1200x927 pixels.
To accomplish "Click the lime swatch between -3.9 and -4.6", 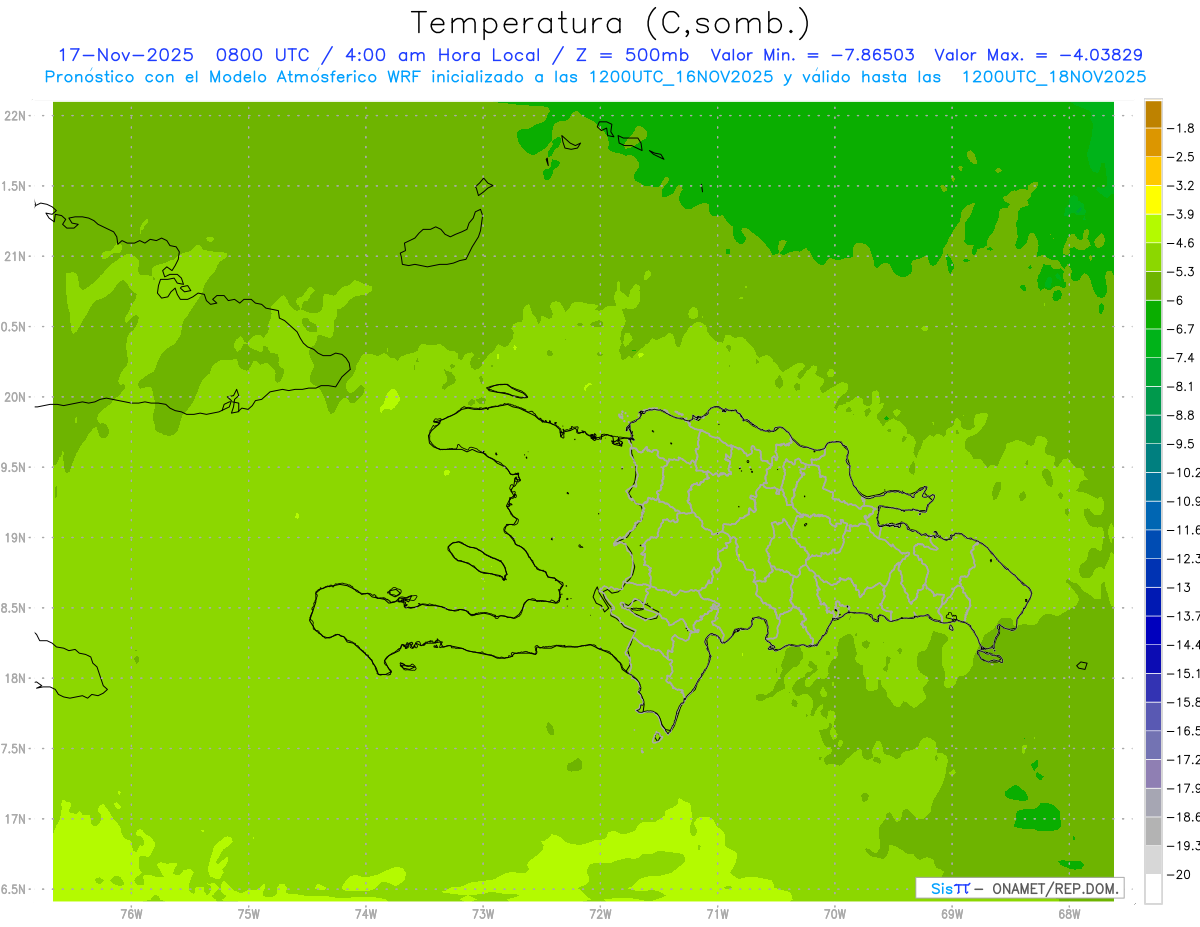I will tap(1153, 229).
